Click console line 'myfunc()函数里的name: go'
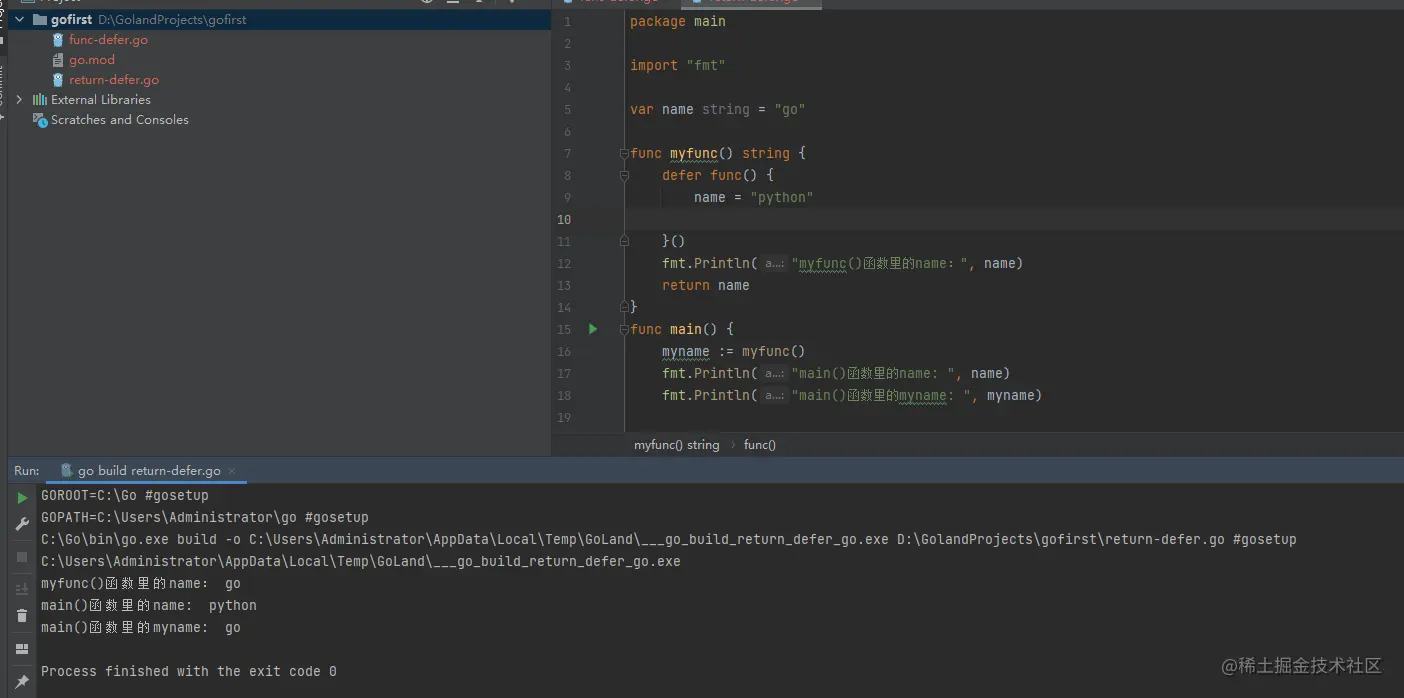Viewport: 1404px width, 698px height. 141,584
